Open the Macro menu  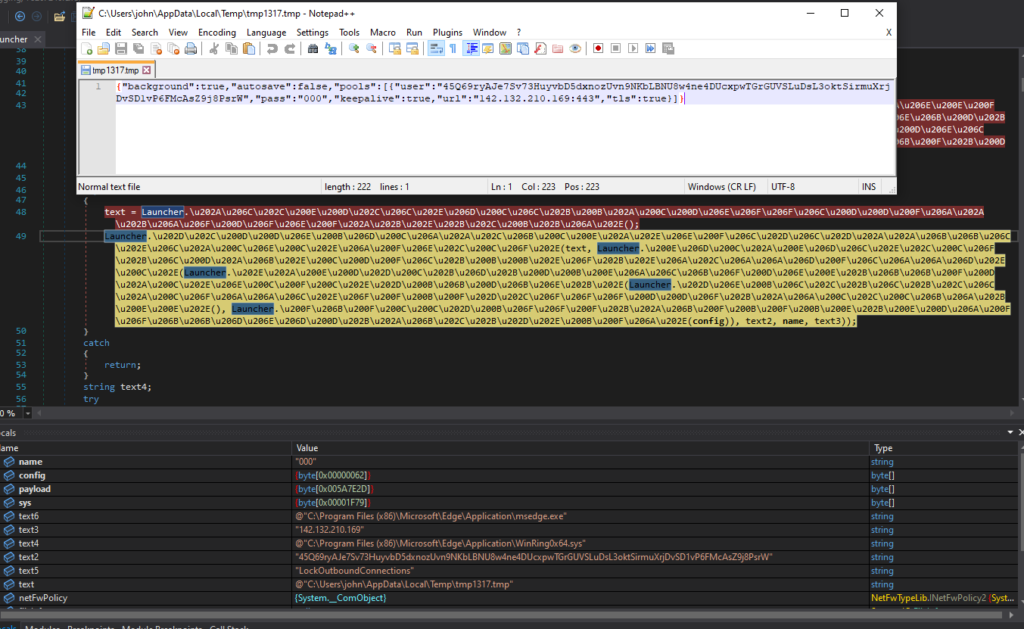tap(383, 33)
